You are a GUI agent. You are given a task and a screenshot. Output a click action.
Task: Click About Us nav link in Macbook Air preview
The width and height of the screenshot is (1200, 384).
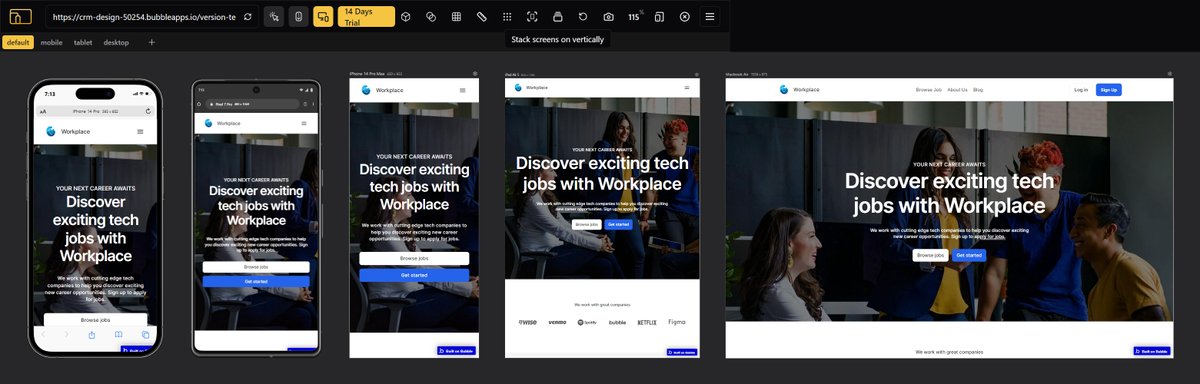(x=957, y=90)
